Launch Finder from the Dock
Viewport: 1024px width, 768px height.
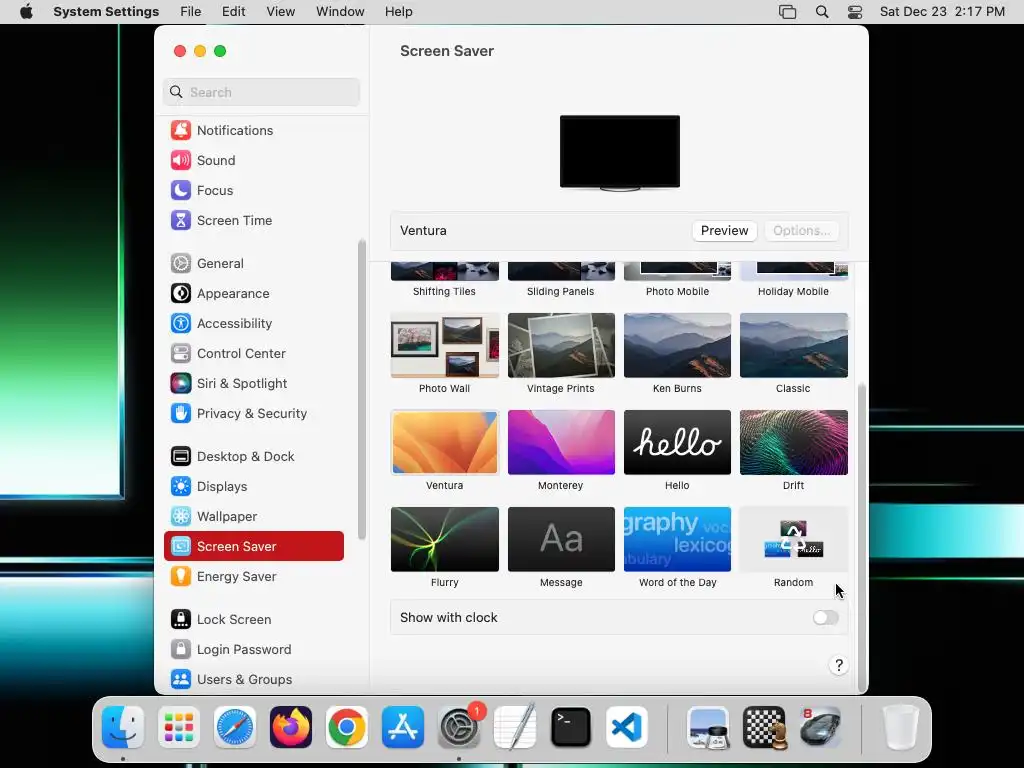point(123,727)
